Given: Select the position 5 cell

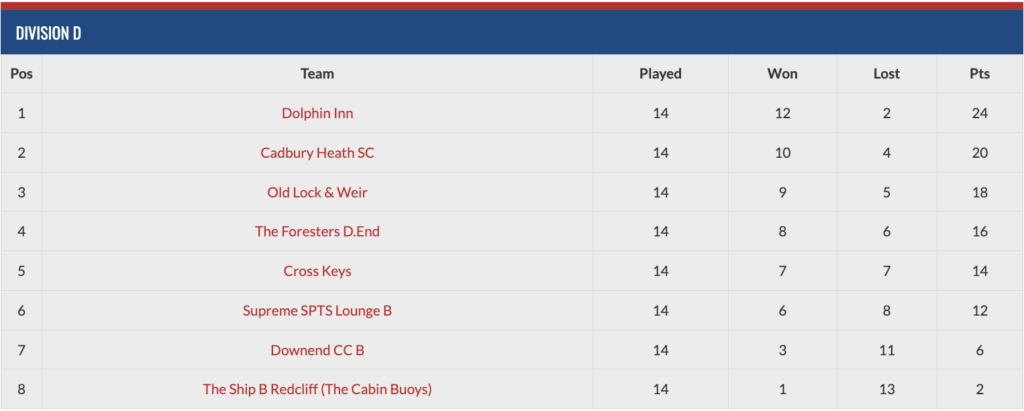Looking at the screenshot, I should point(22,271).
